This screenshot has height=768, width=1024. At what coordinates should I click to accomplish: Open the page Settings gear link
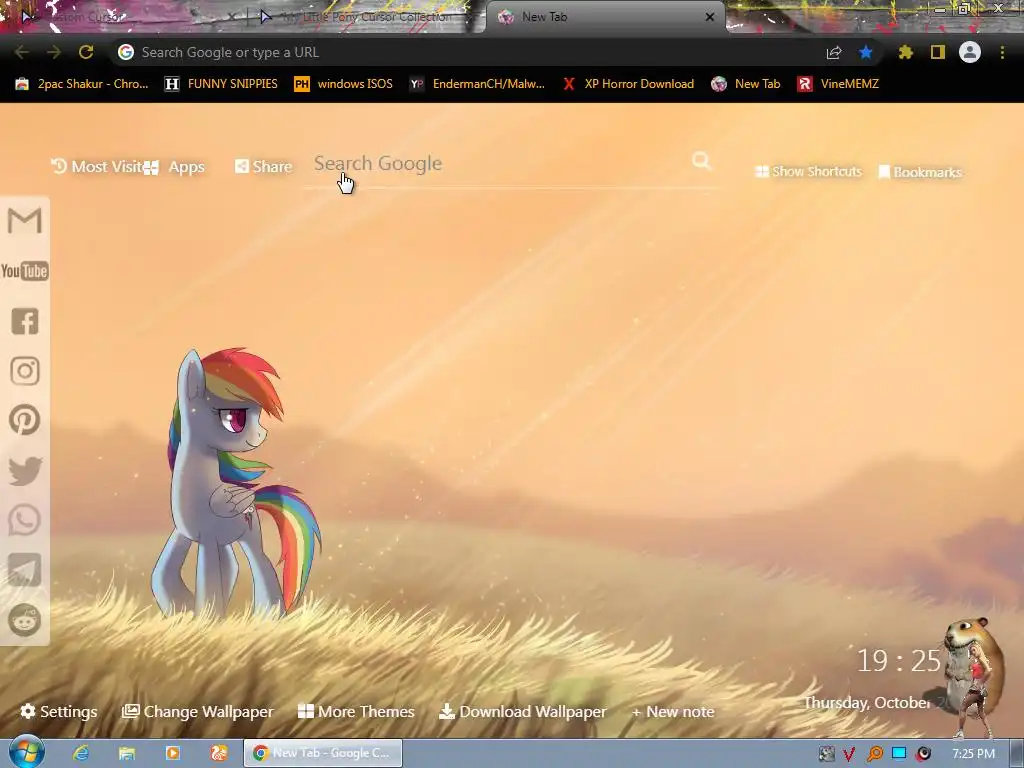pyautogui.click(x=59, y=712)
